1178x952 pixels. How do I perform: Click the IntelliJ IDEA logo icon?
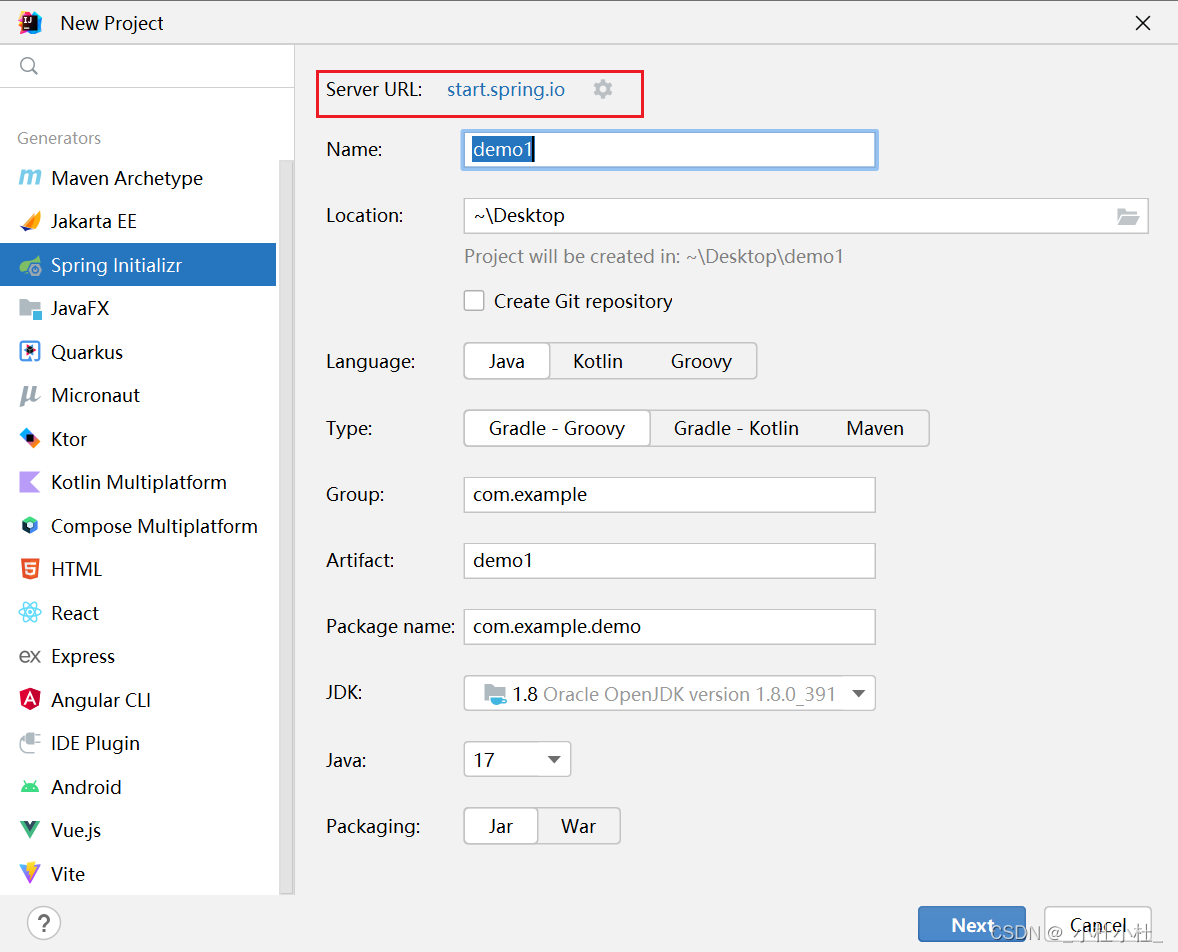click(30, 23)
